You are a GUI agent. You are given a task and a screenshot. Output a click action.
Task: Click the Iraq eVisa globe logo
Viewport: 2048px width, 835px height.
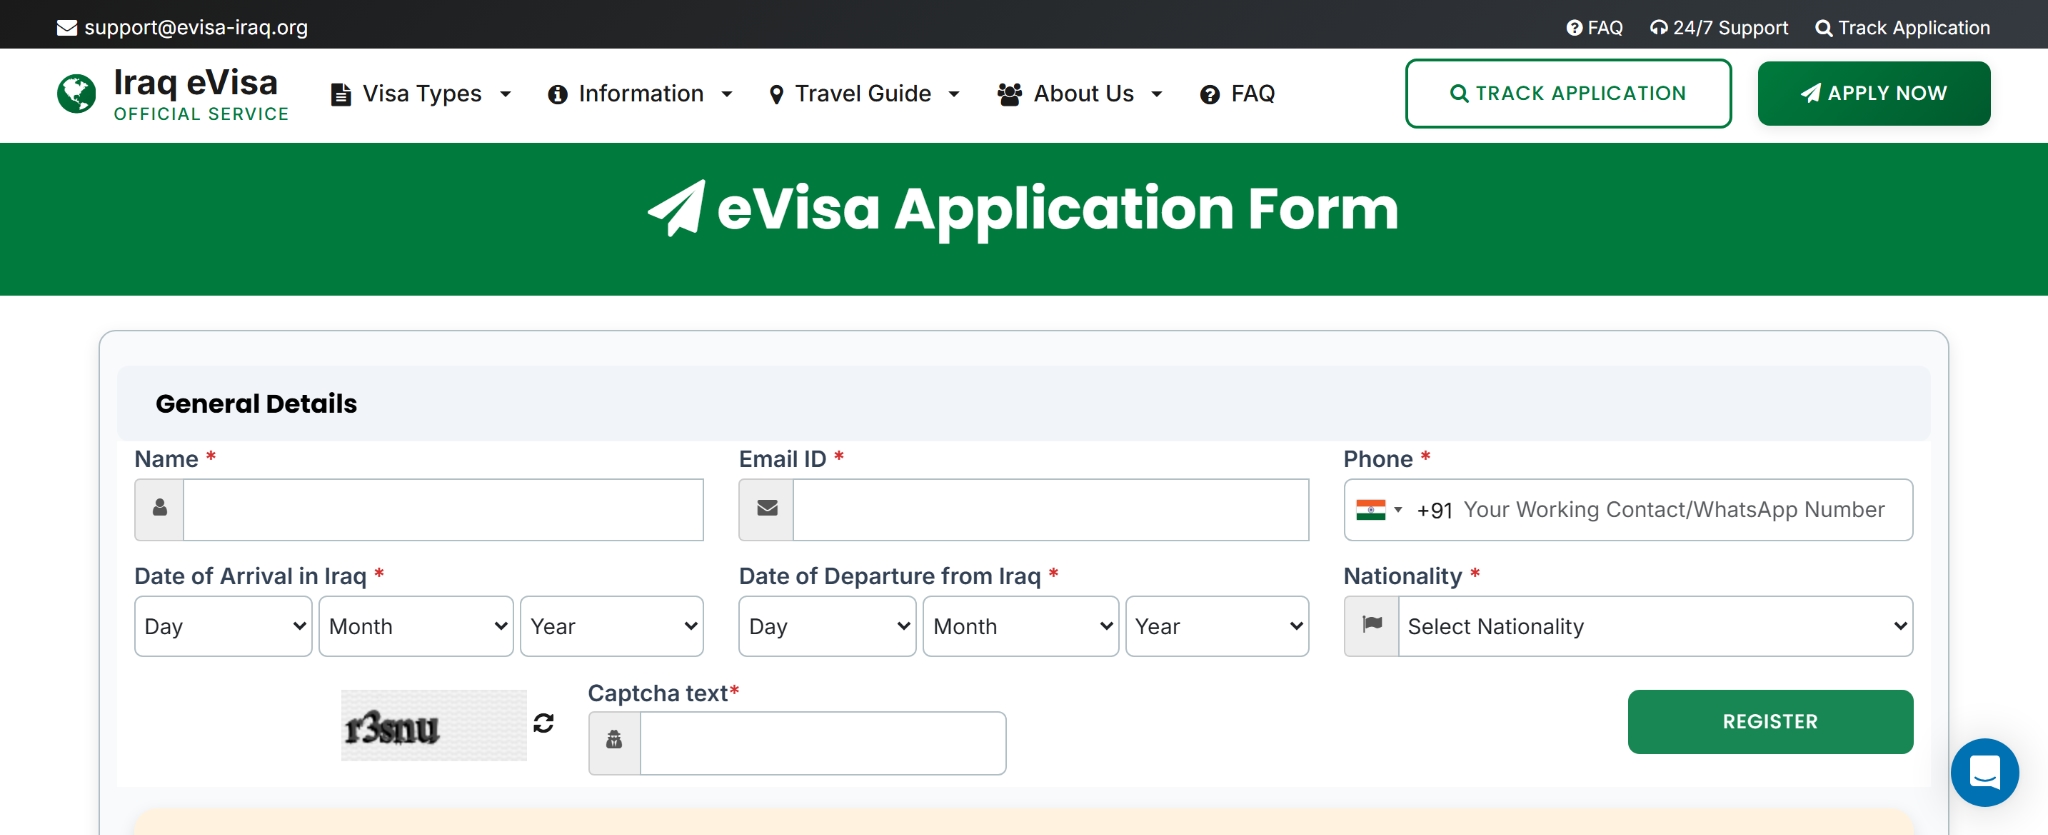77,94
